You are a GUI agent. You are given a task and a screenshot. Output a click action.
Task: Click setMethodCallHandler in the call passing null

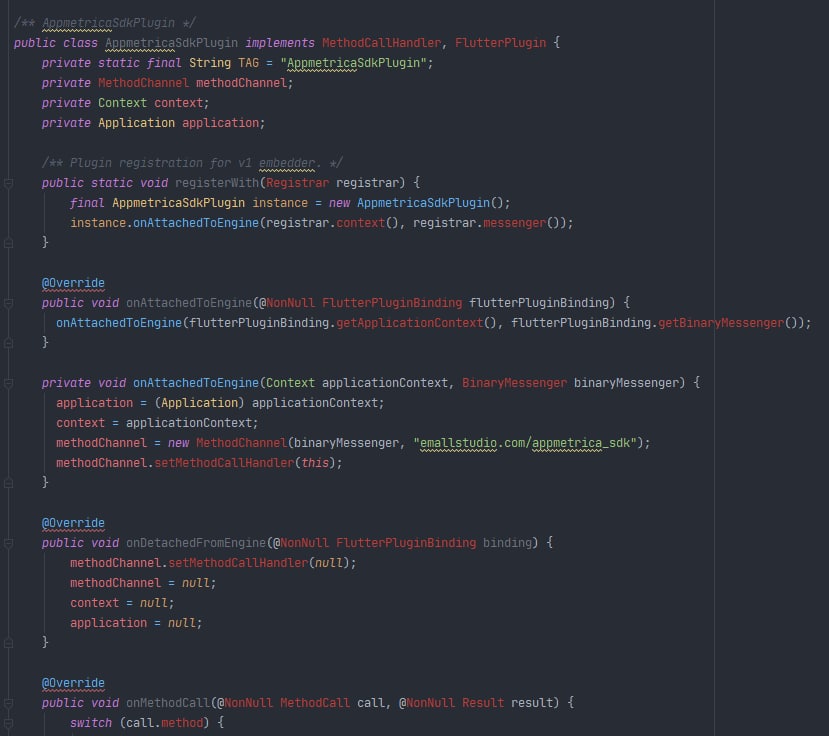pos(238,563)
